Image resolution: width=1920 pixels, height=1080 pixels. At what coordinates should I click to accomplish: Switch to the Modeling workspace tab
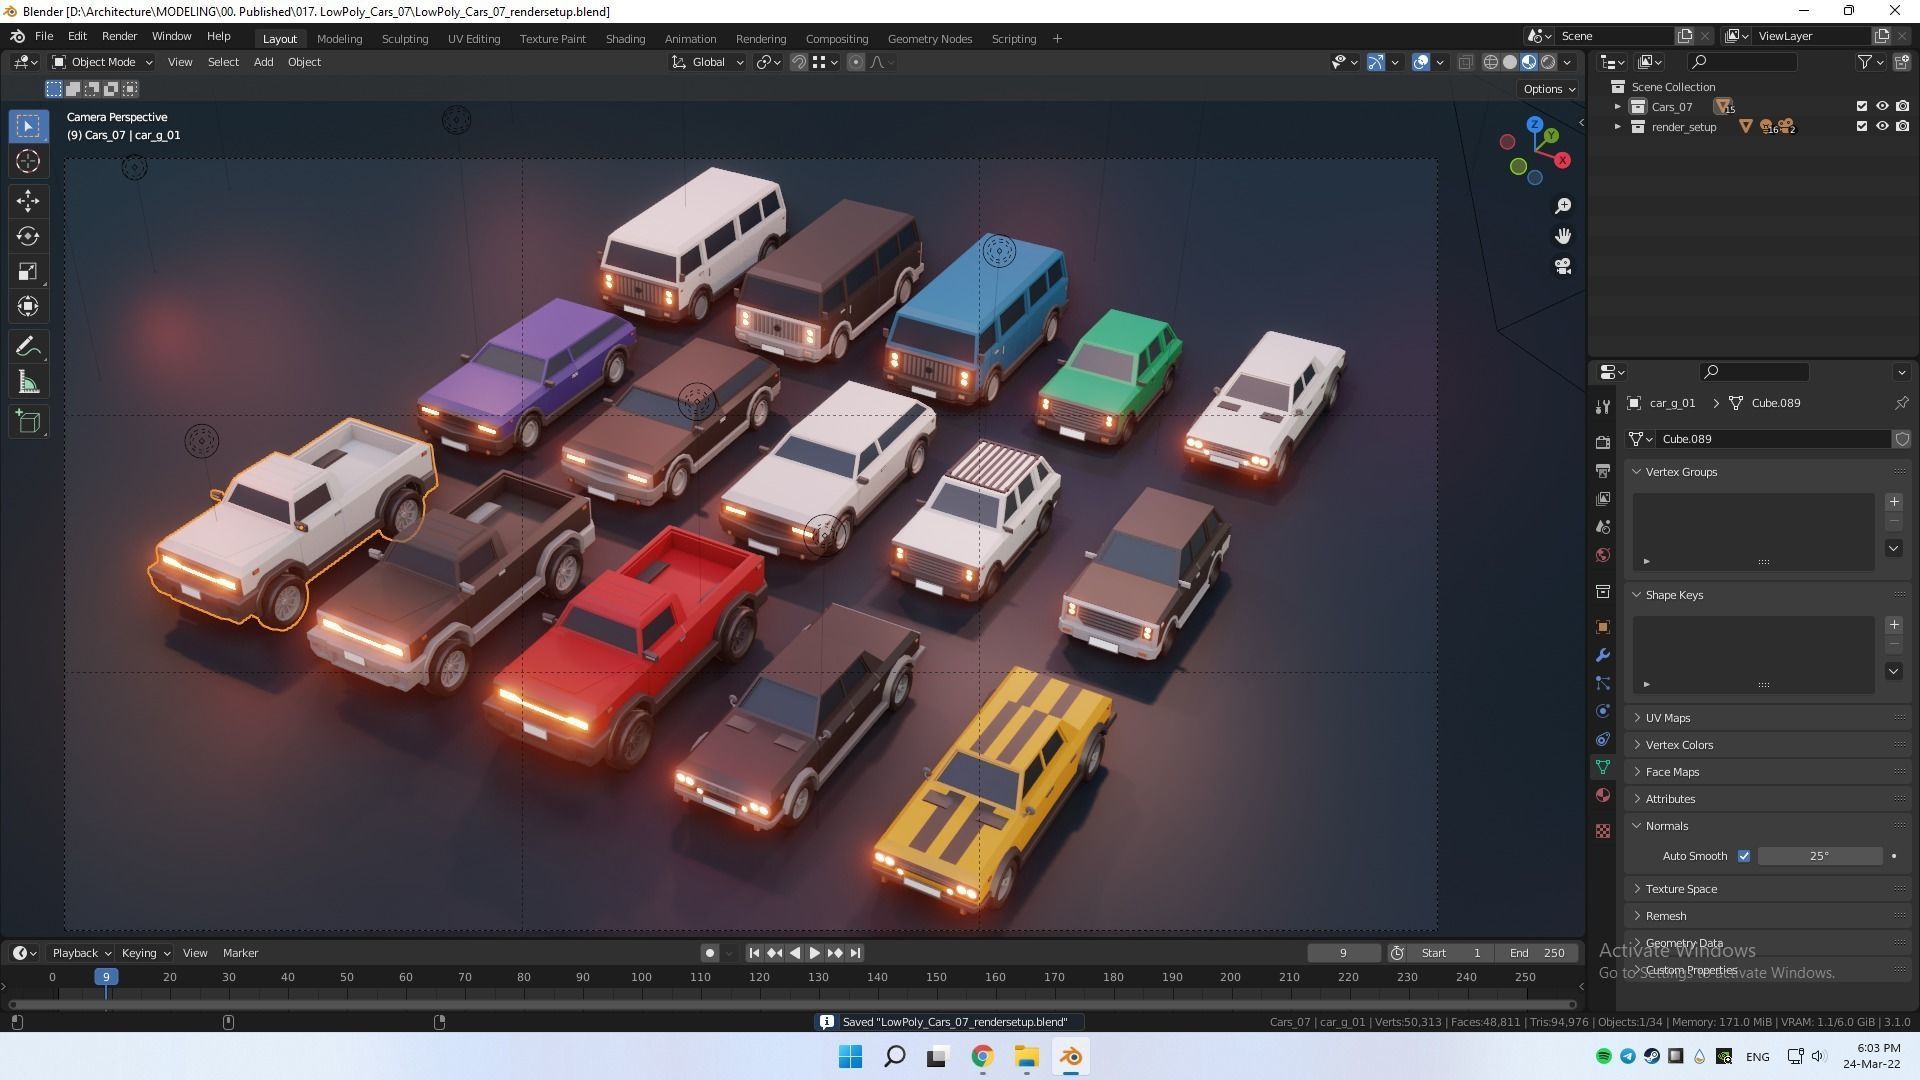[339, 39]
